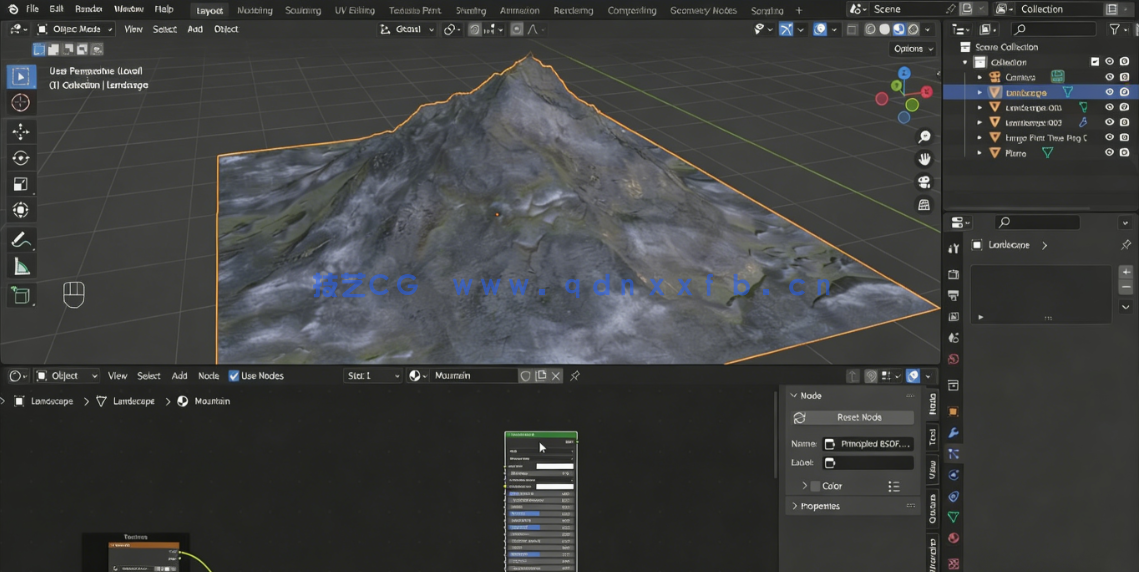1139x572 pixels.
Task: Open the Render menu
Action: click(89, 9)
